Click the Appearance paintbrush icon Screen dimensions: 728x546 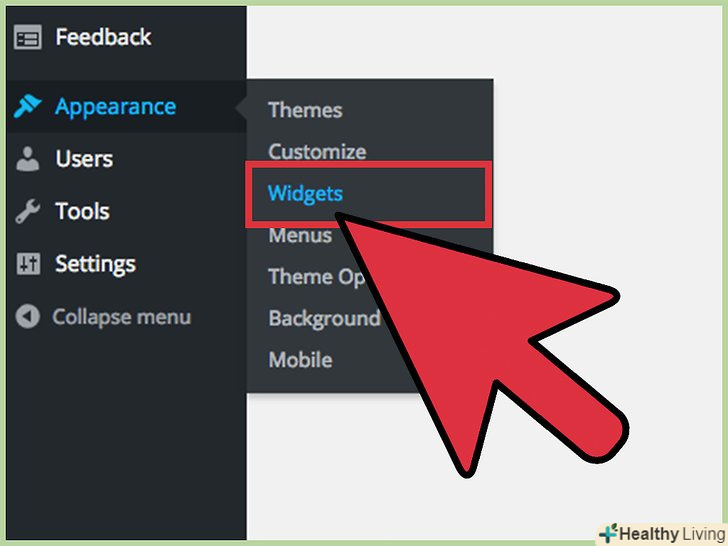27,106
